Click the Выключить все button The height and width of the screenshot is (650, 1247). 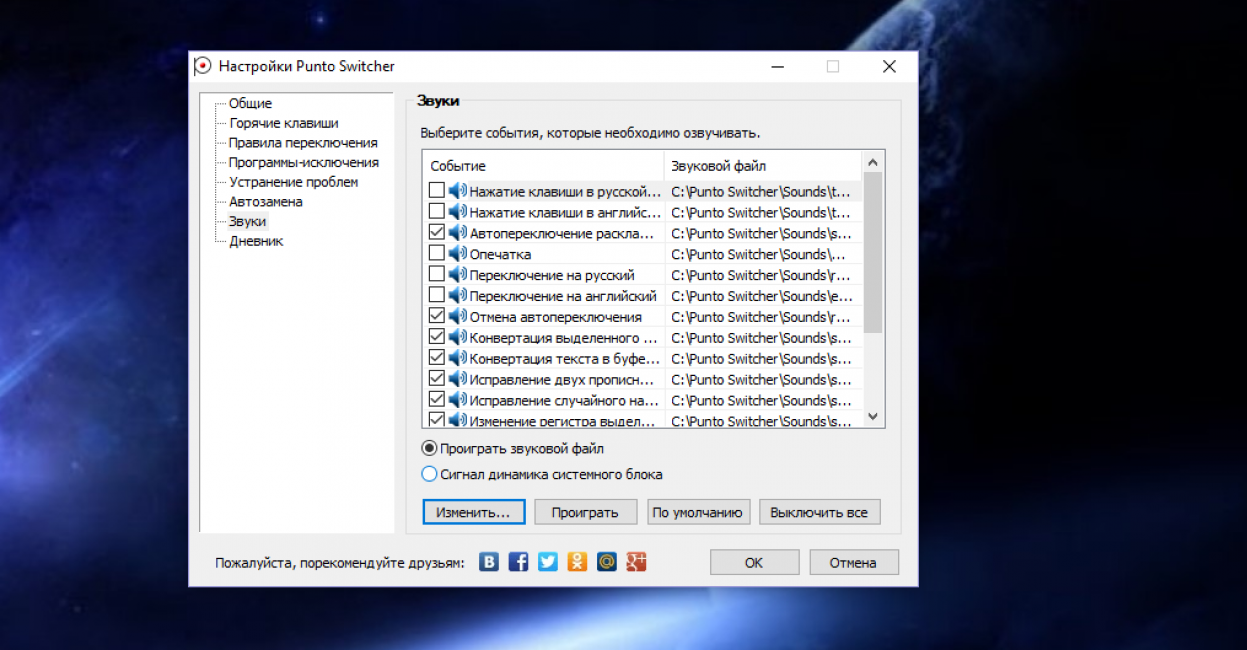(x=819, y=512)
